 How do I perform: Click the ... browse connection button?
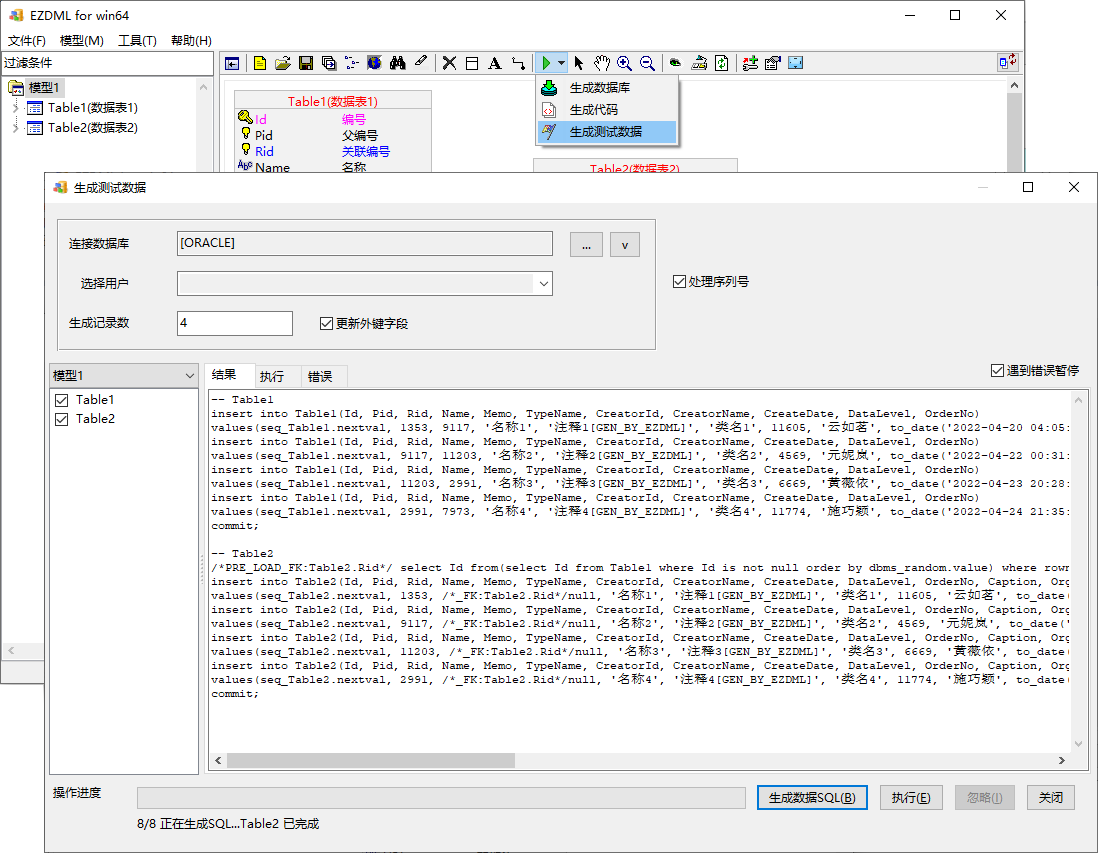click(586, 245)
